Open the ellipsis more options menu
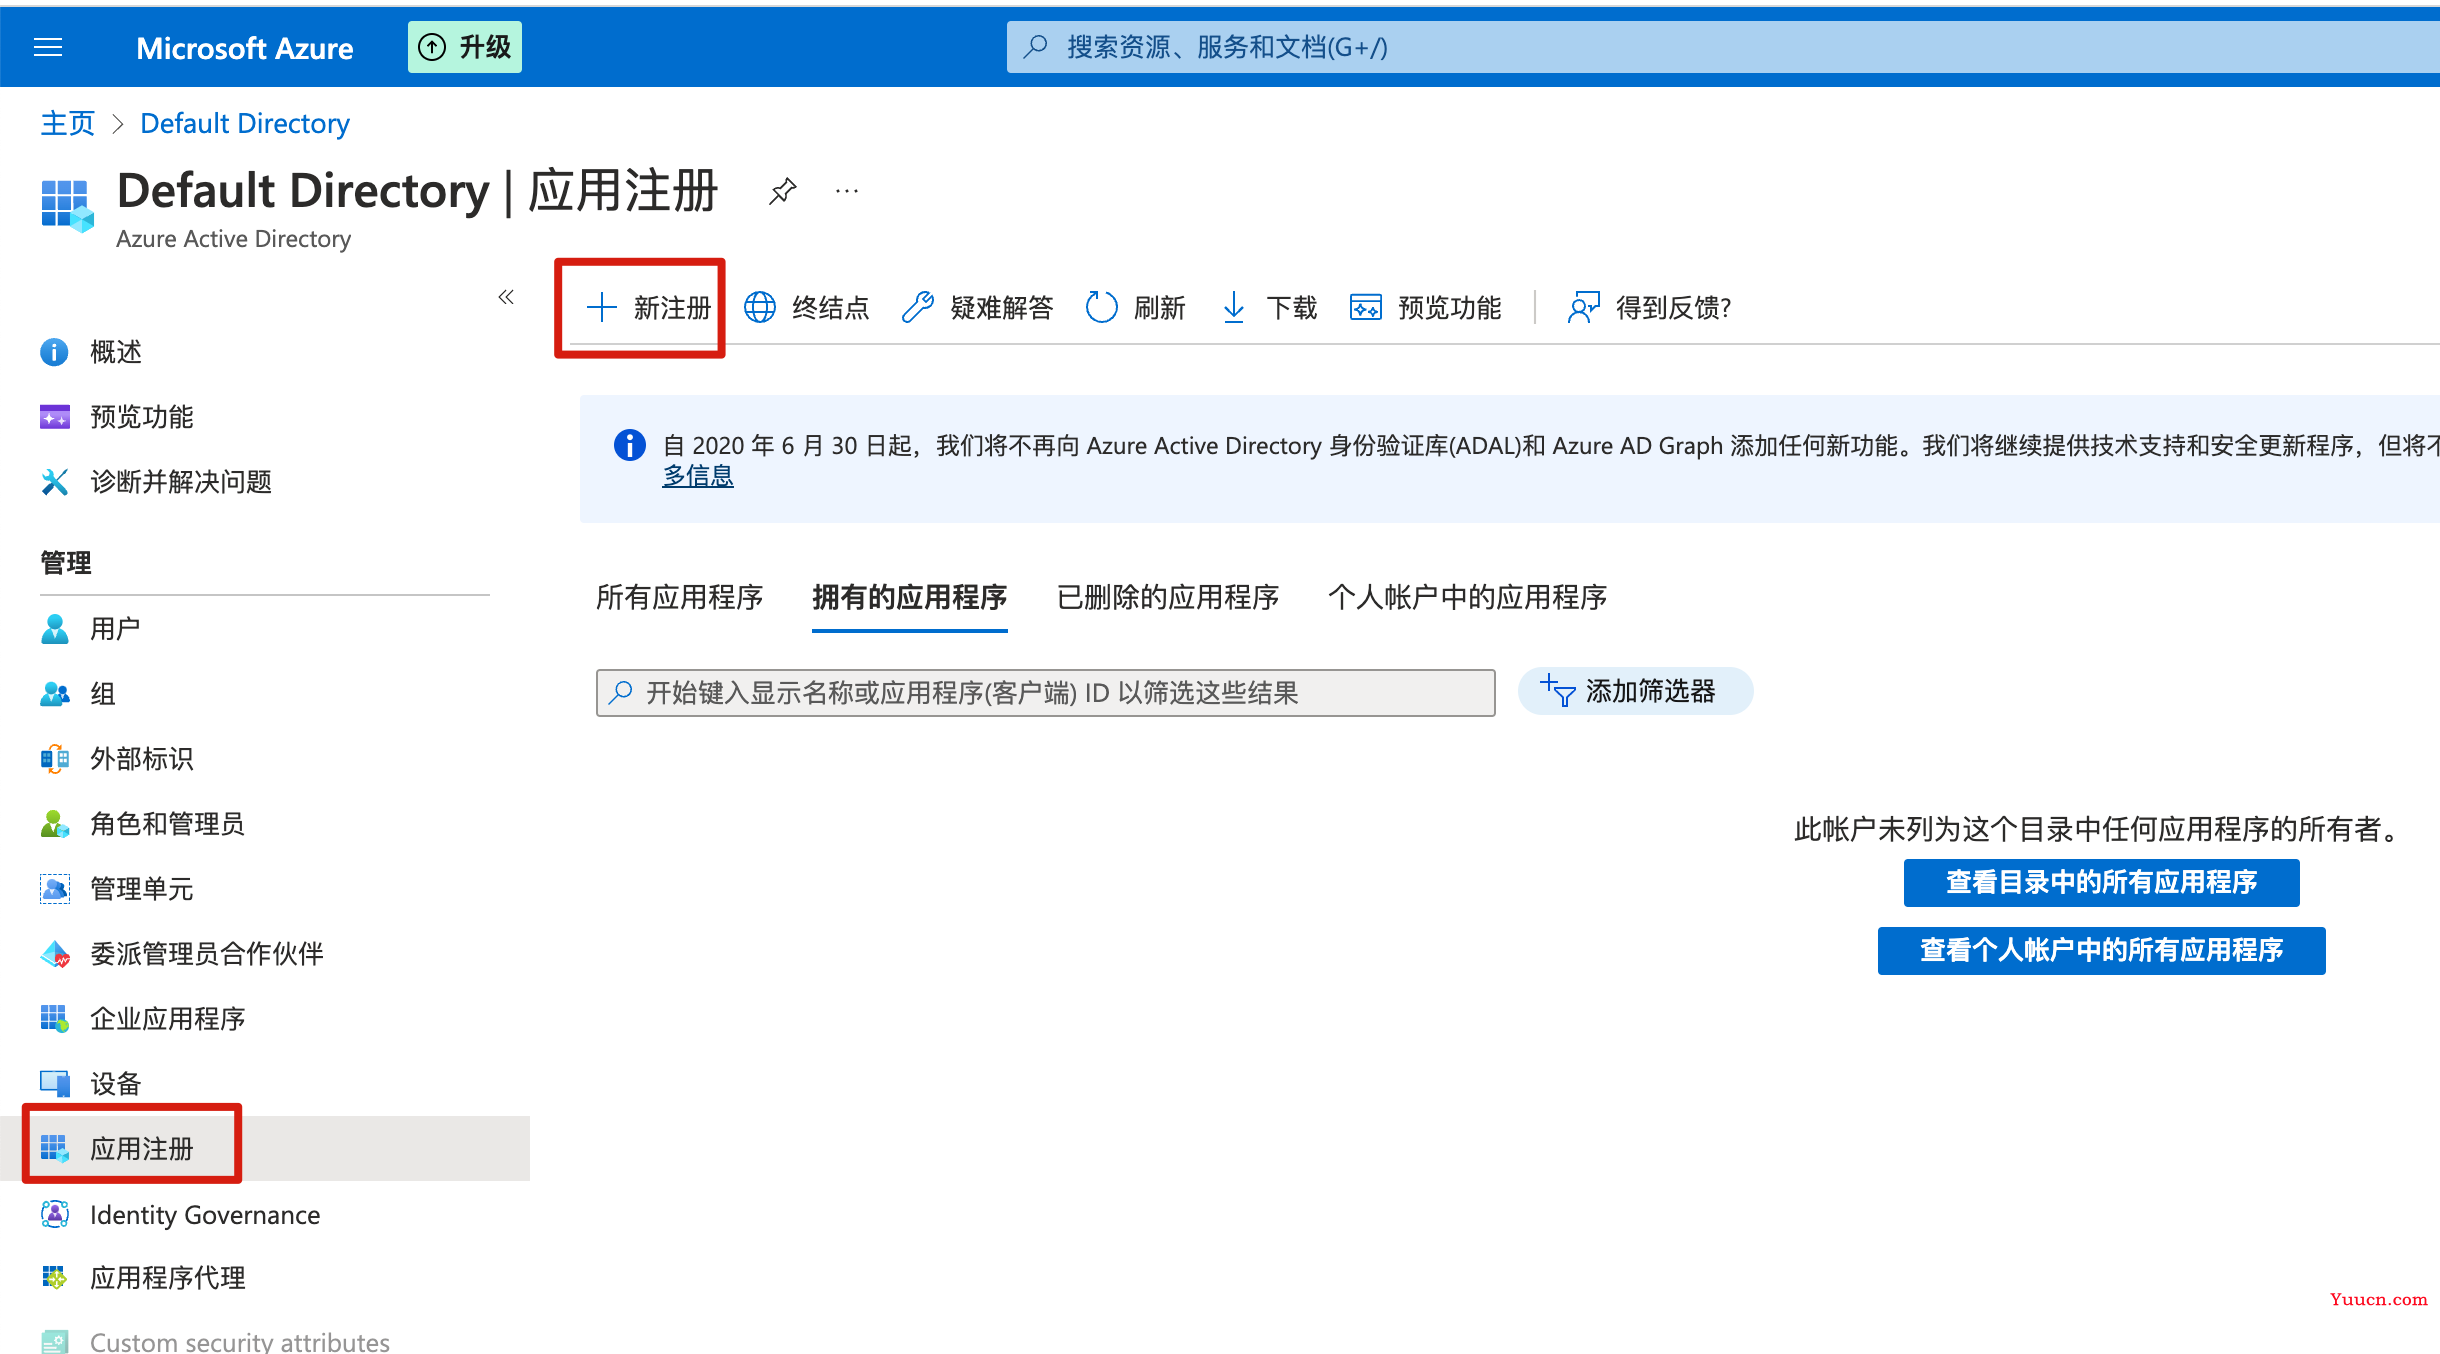The height and width of the screenshot is (1354, 2440). (x=847, y=191)
